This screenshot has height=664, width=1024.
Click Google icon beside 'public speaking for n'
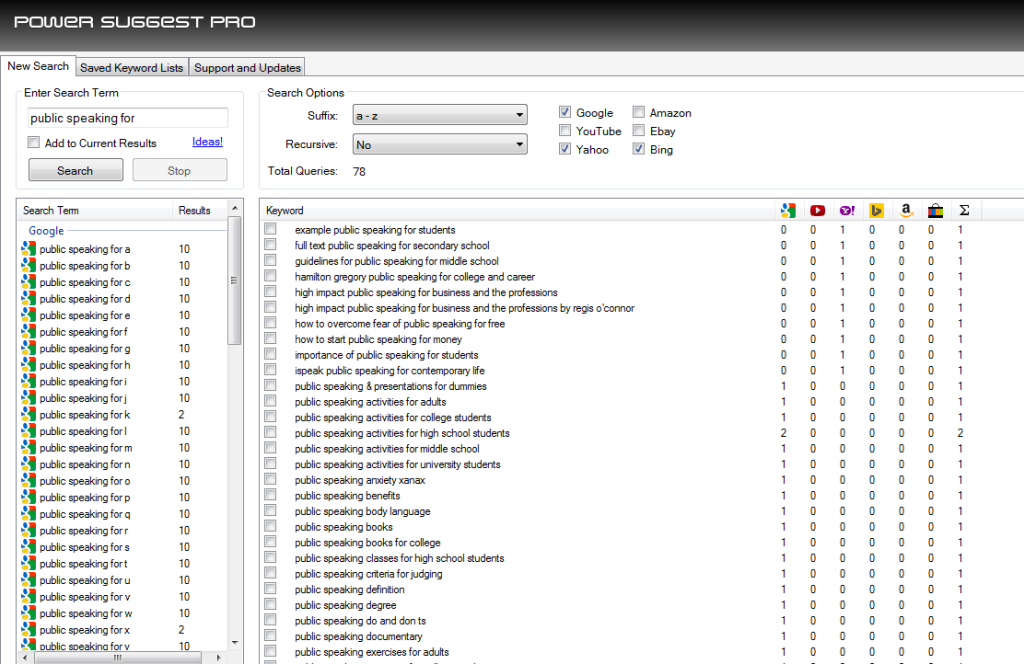point(28,464)
